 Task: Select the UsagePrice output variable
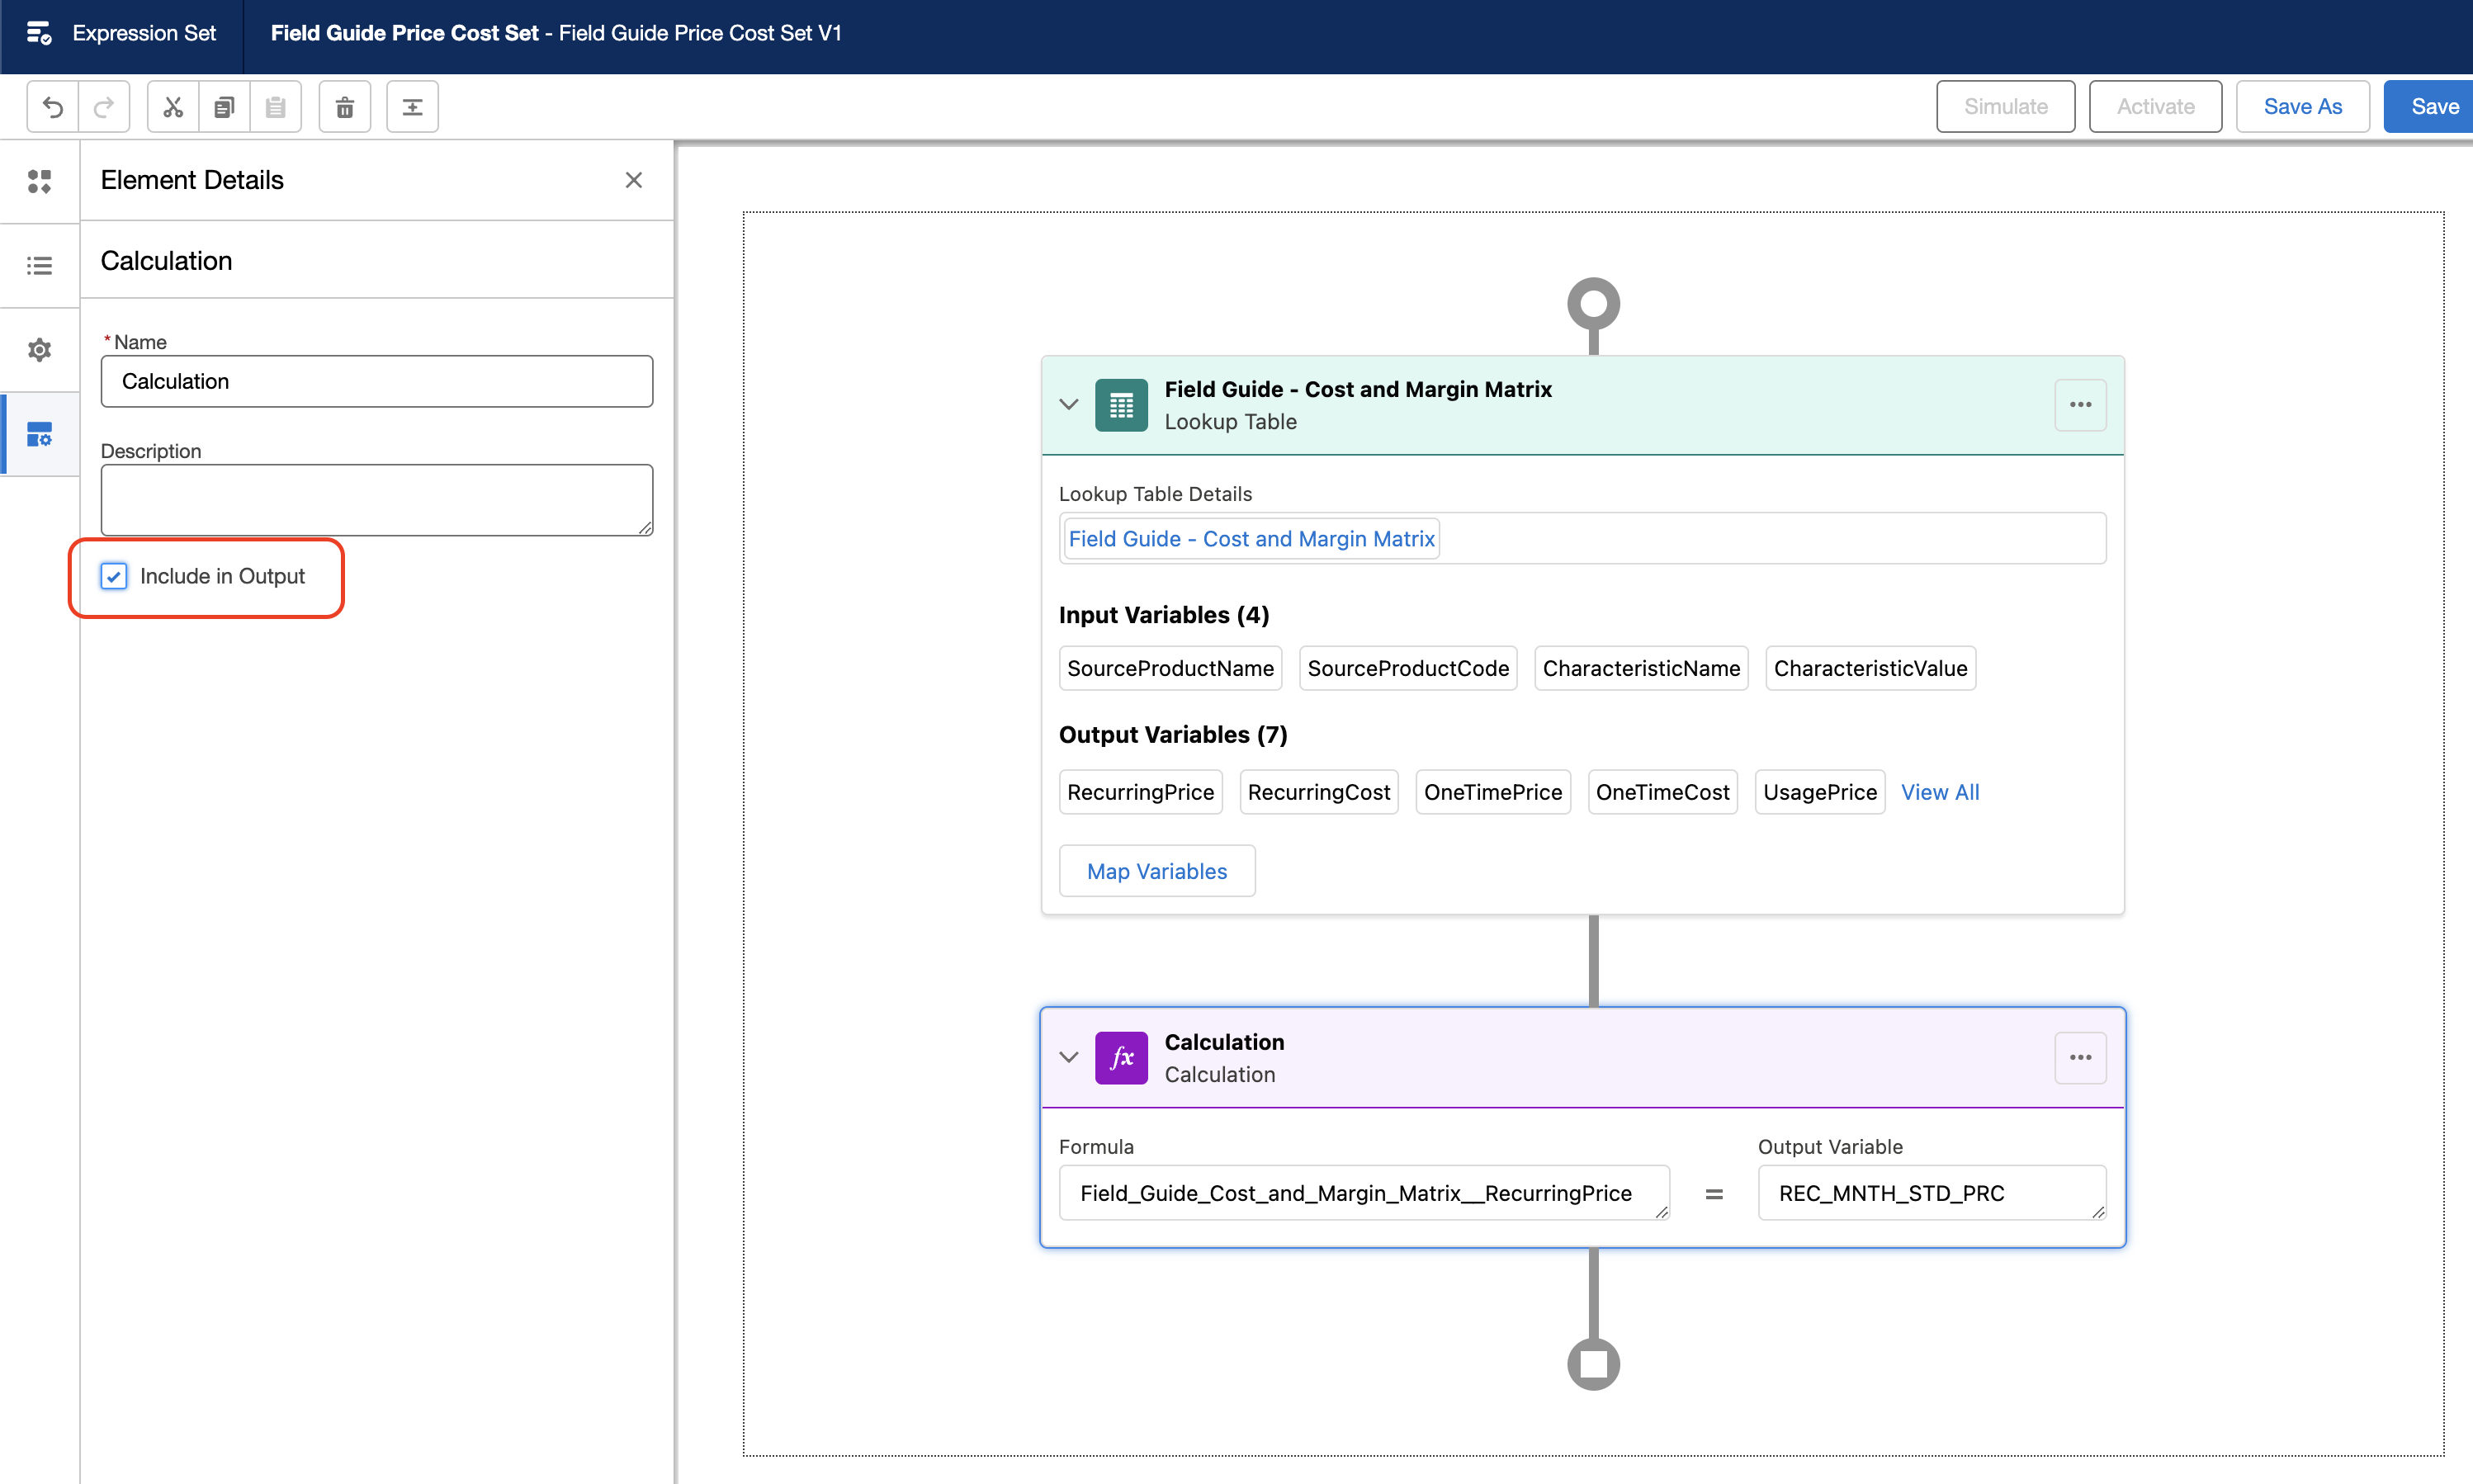point(1820,792)
